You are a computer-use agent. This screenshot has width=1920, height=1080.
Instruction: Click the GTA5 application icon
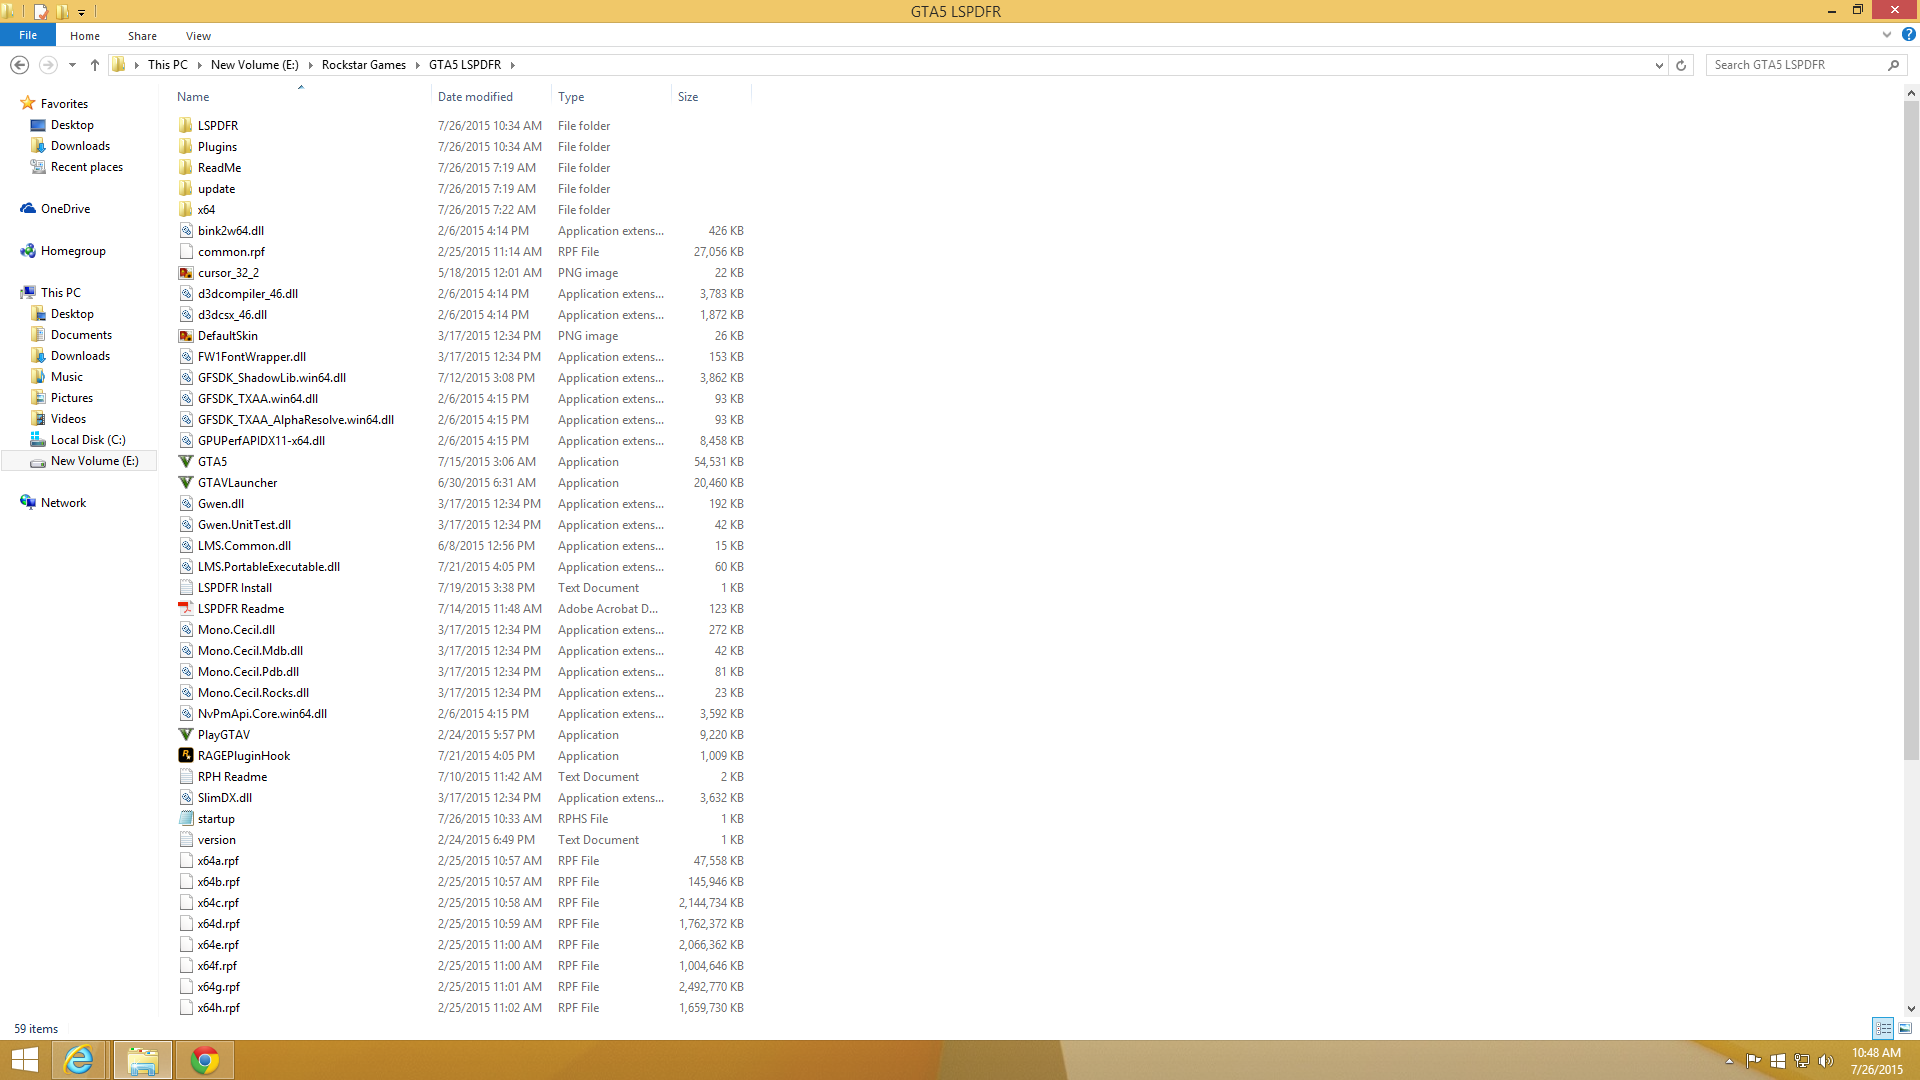(x=186, y=462)
